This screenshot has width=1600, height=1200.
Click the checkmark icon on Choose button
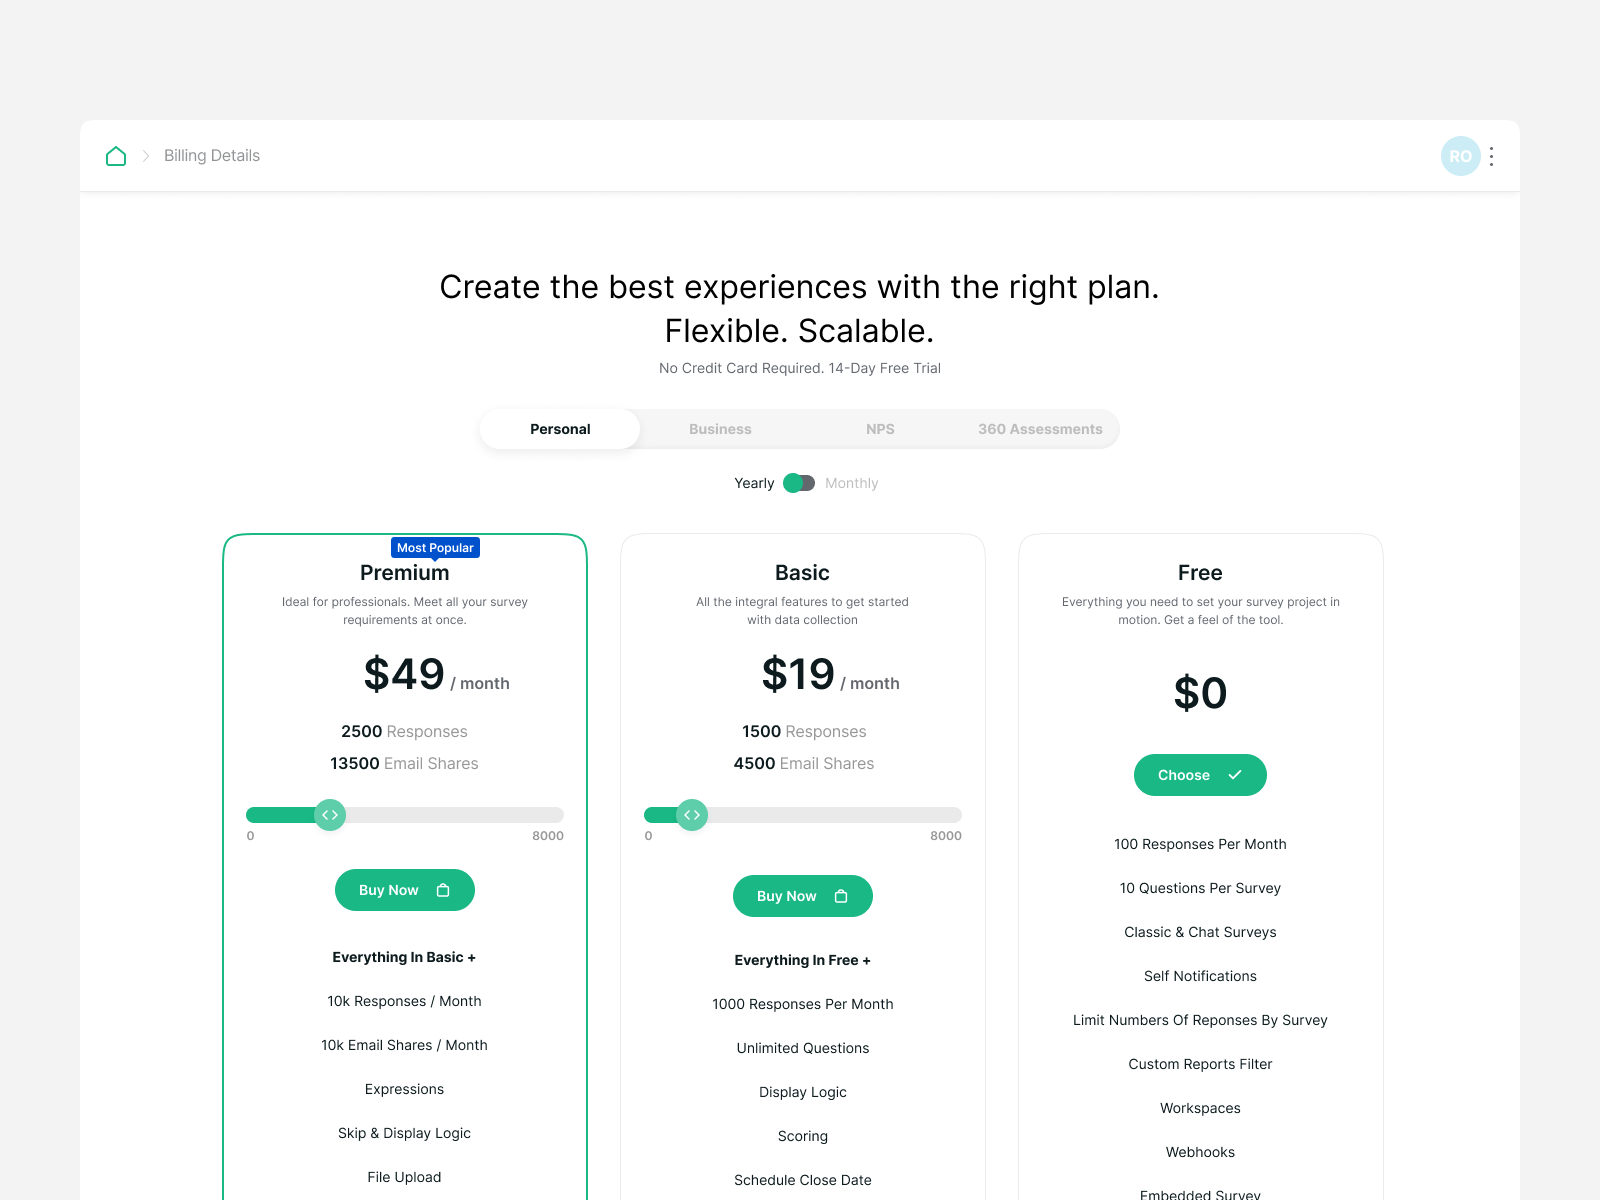pos(1235,775)
